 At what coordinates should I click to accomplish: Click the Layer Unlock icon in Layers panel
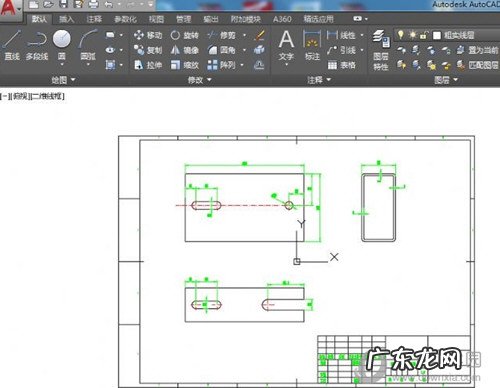click(x=446, y=65)
